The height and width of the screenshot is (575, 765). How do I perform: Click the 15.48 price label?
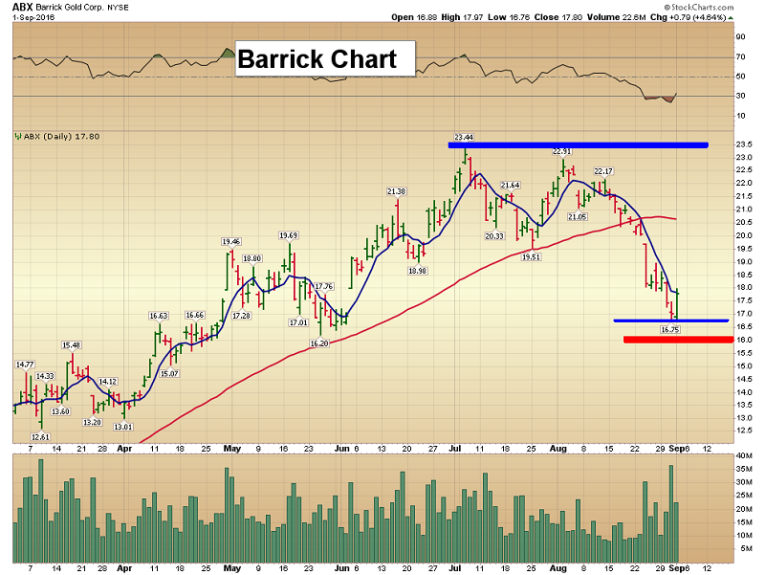(71, 345)
